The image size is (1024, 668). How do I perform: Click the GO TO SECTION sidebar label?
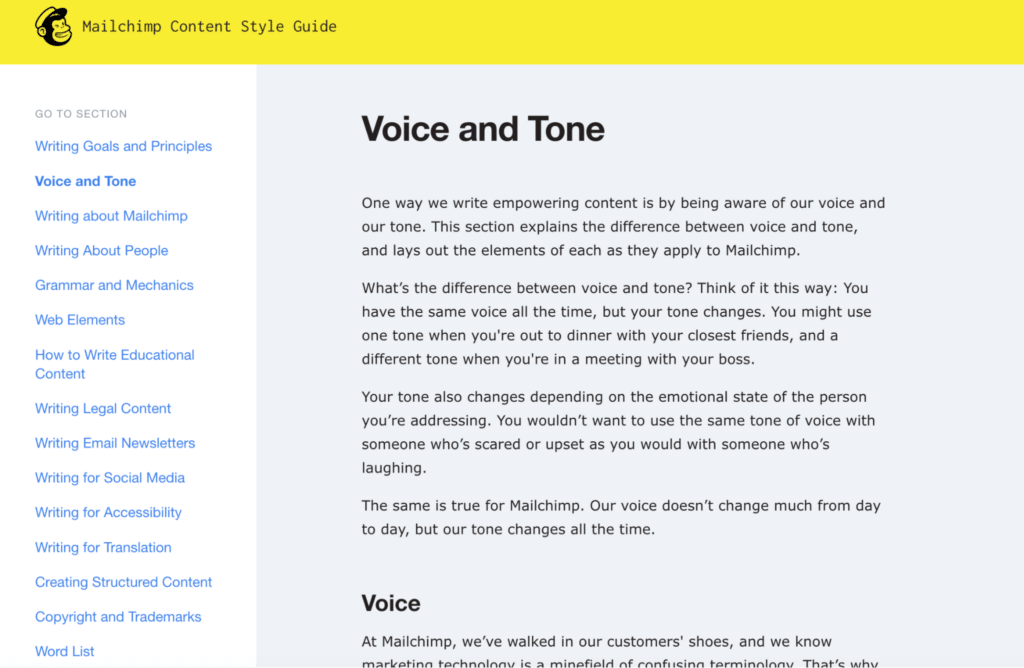81,114
